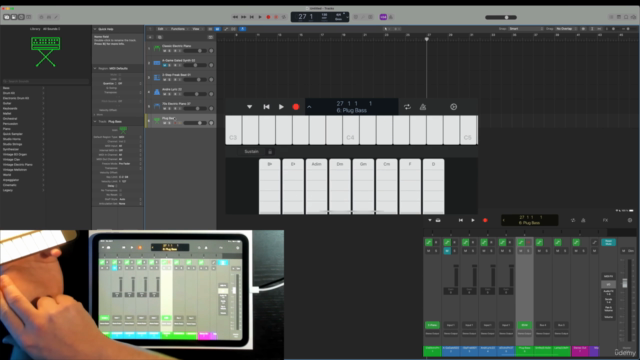Select the MIDI FX view in mixer
Screen dimensions: 640x360
(x=609, y=276)
